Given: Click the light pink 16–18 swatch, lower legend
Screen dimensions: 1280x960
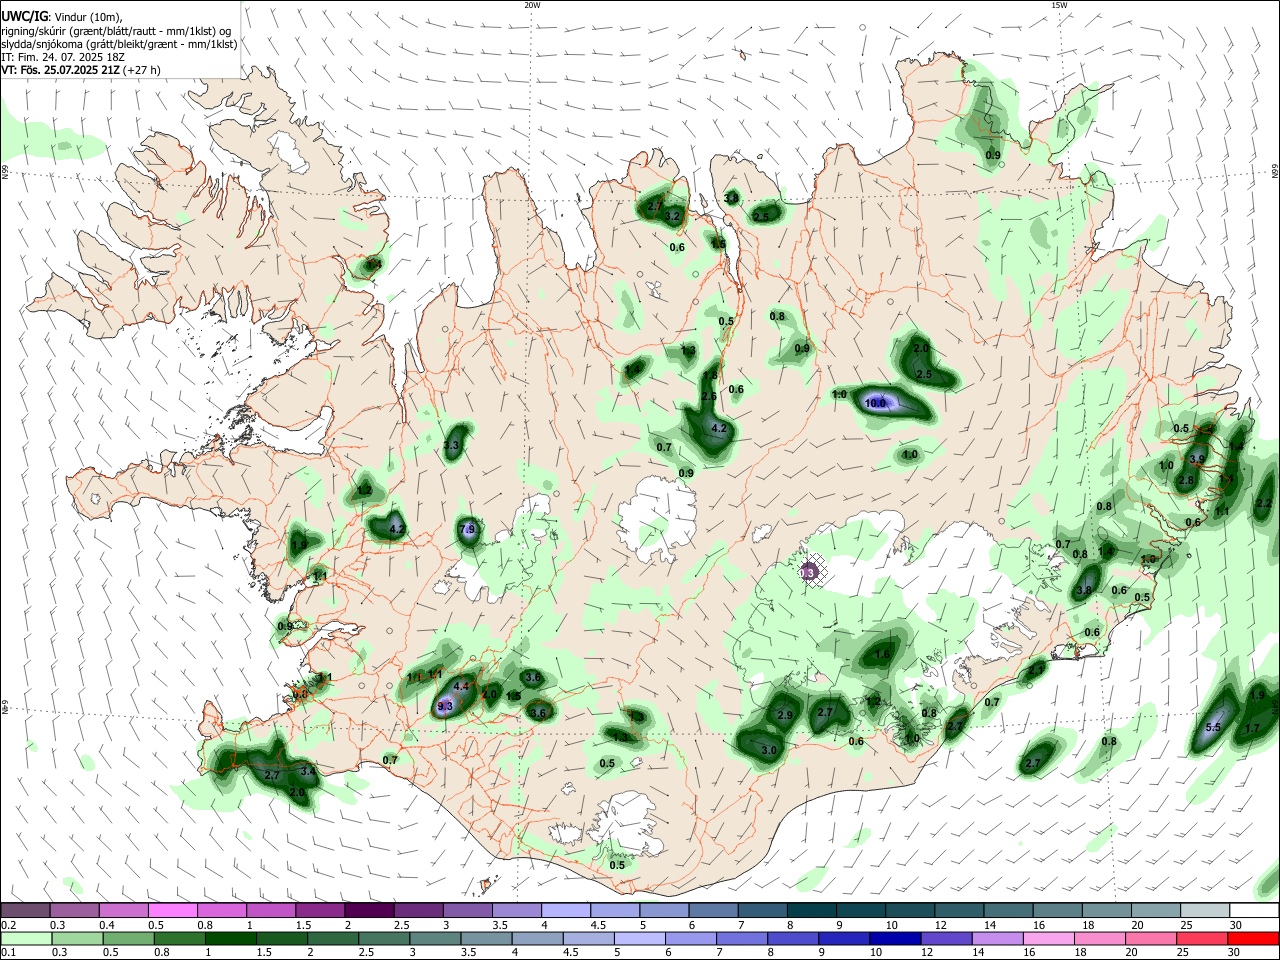Looking at the screenshot, I should [1050, 938].
